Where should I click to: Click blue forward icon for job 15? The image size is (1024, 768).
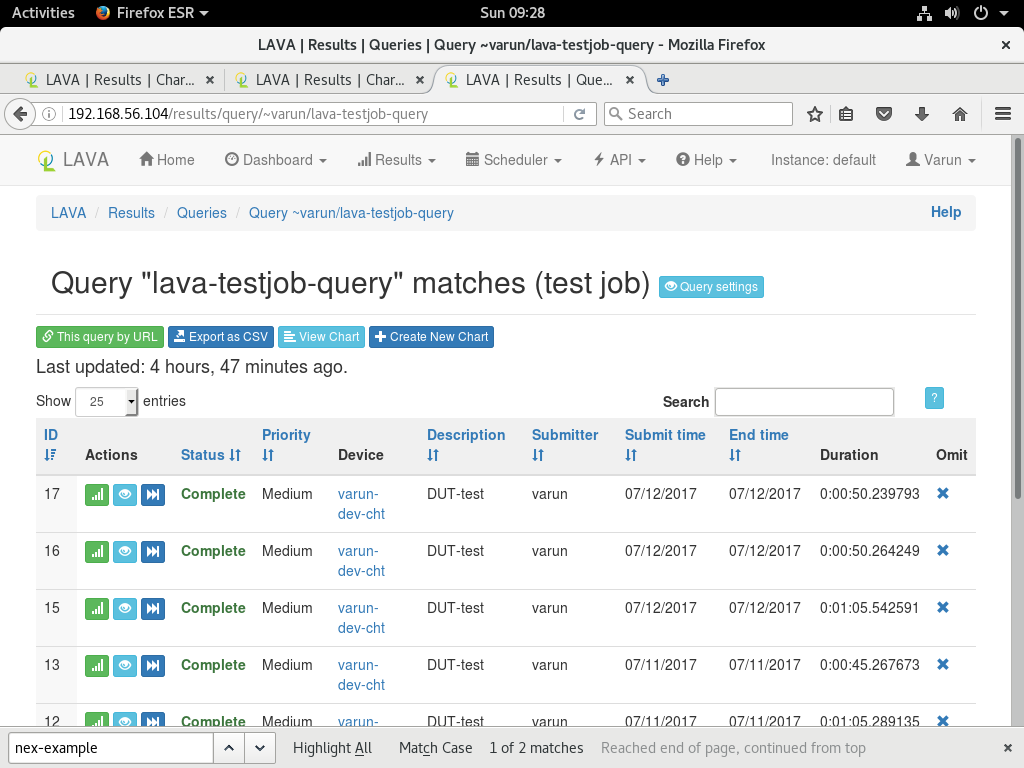click(x=152, y=608)
